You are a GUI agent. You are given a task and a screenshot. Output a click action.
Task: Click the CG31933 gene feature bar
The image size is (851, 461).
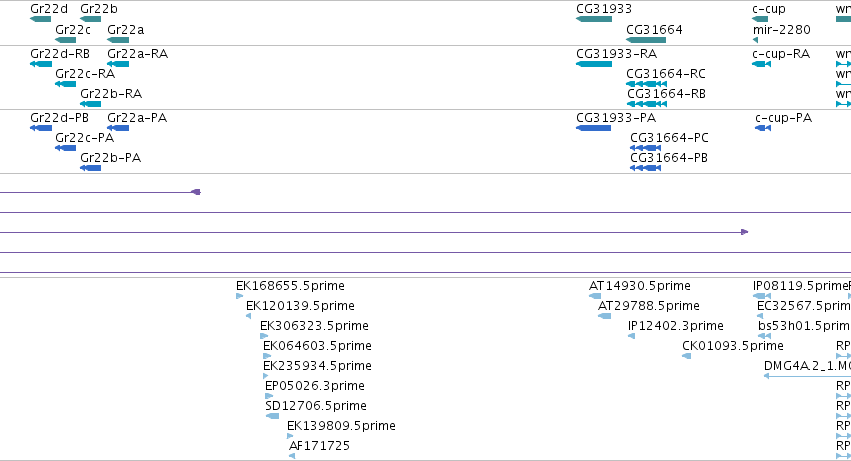(594, 19)
